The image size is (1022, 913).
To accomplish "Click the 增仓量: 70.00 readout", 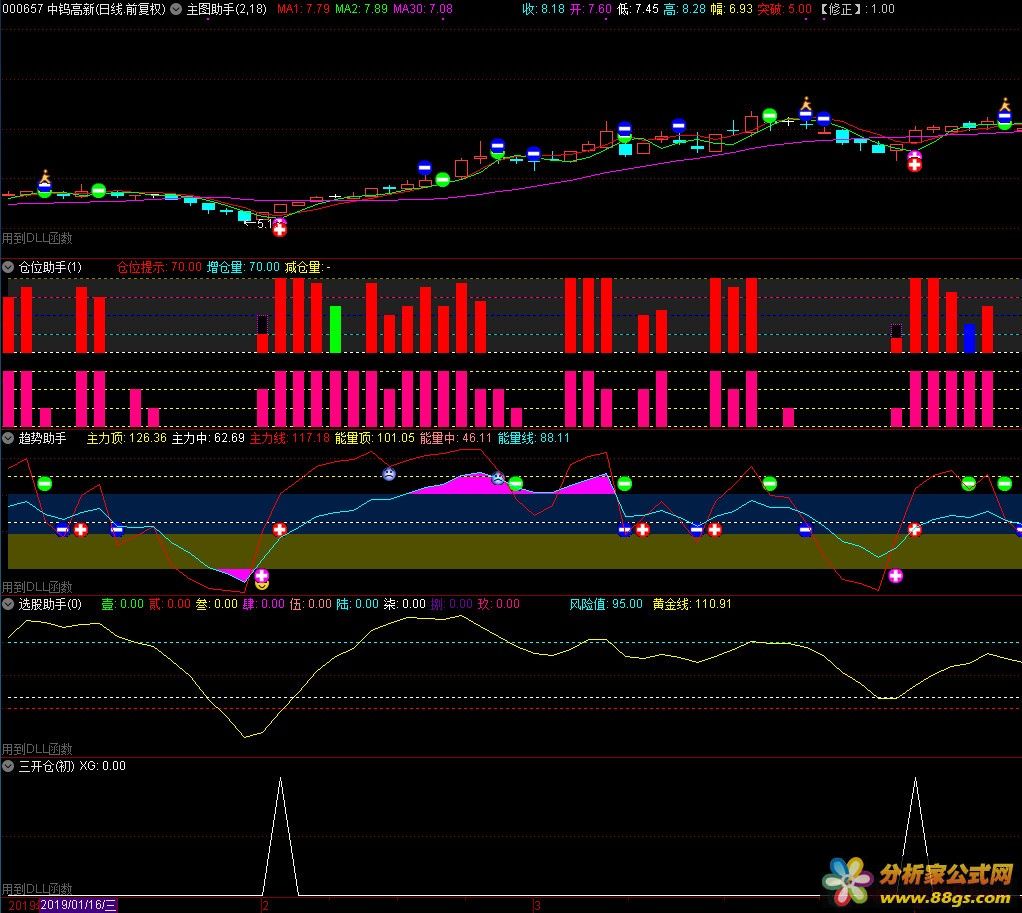I will coord(243,267).
